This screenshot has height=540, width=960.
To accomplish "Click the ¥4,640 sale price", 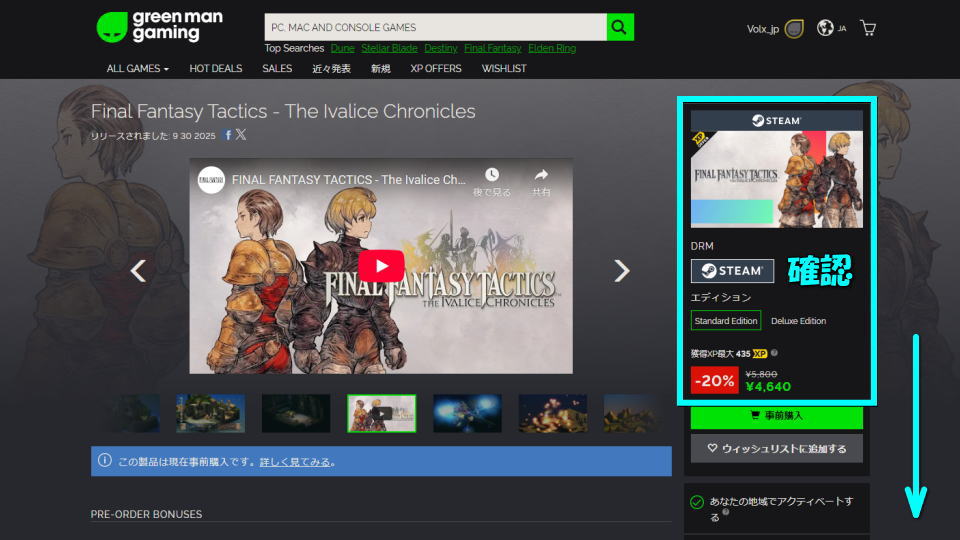I will click(768, 387).
